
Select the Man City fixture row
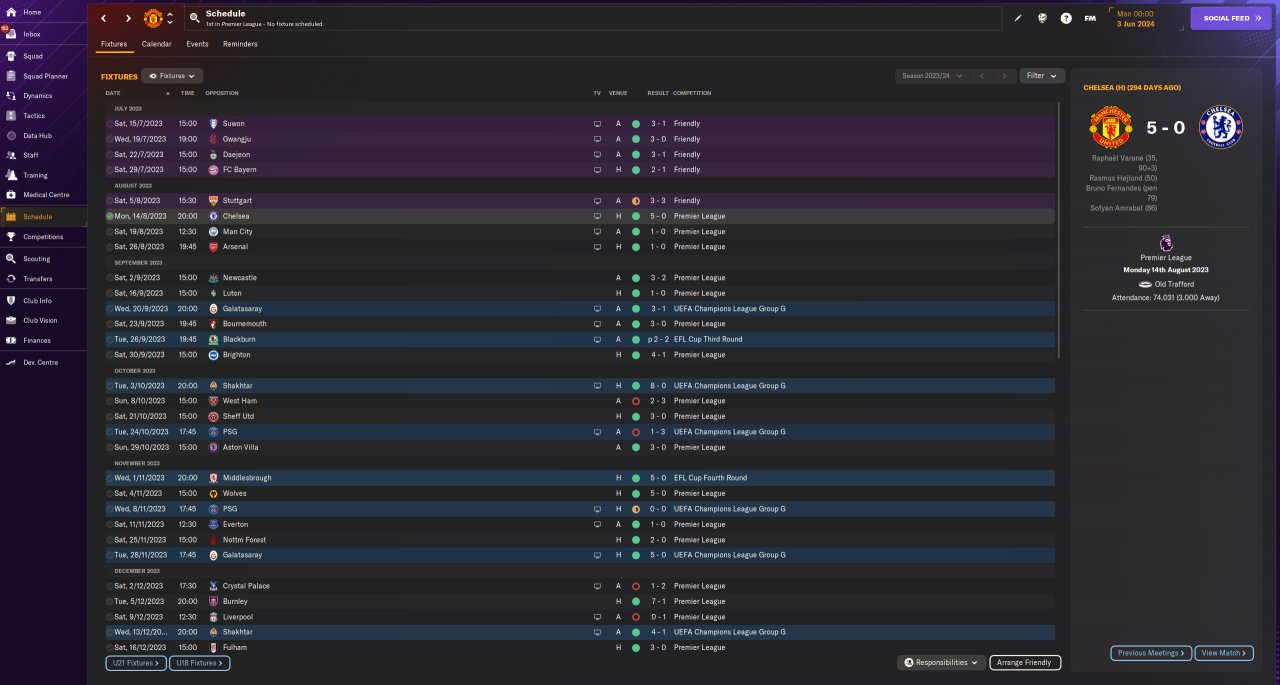[579, 231]
